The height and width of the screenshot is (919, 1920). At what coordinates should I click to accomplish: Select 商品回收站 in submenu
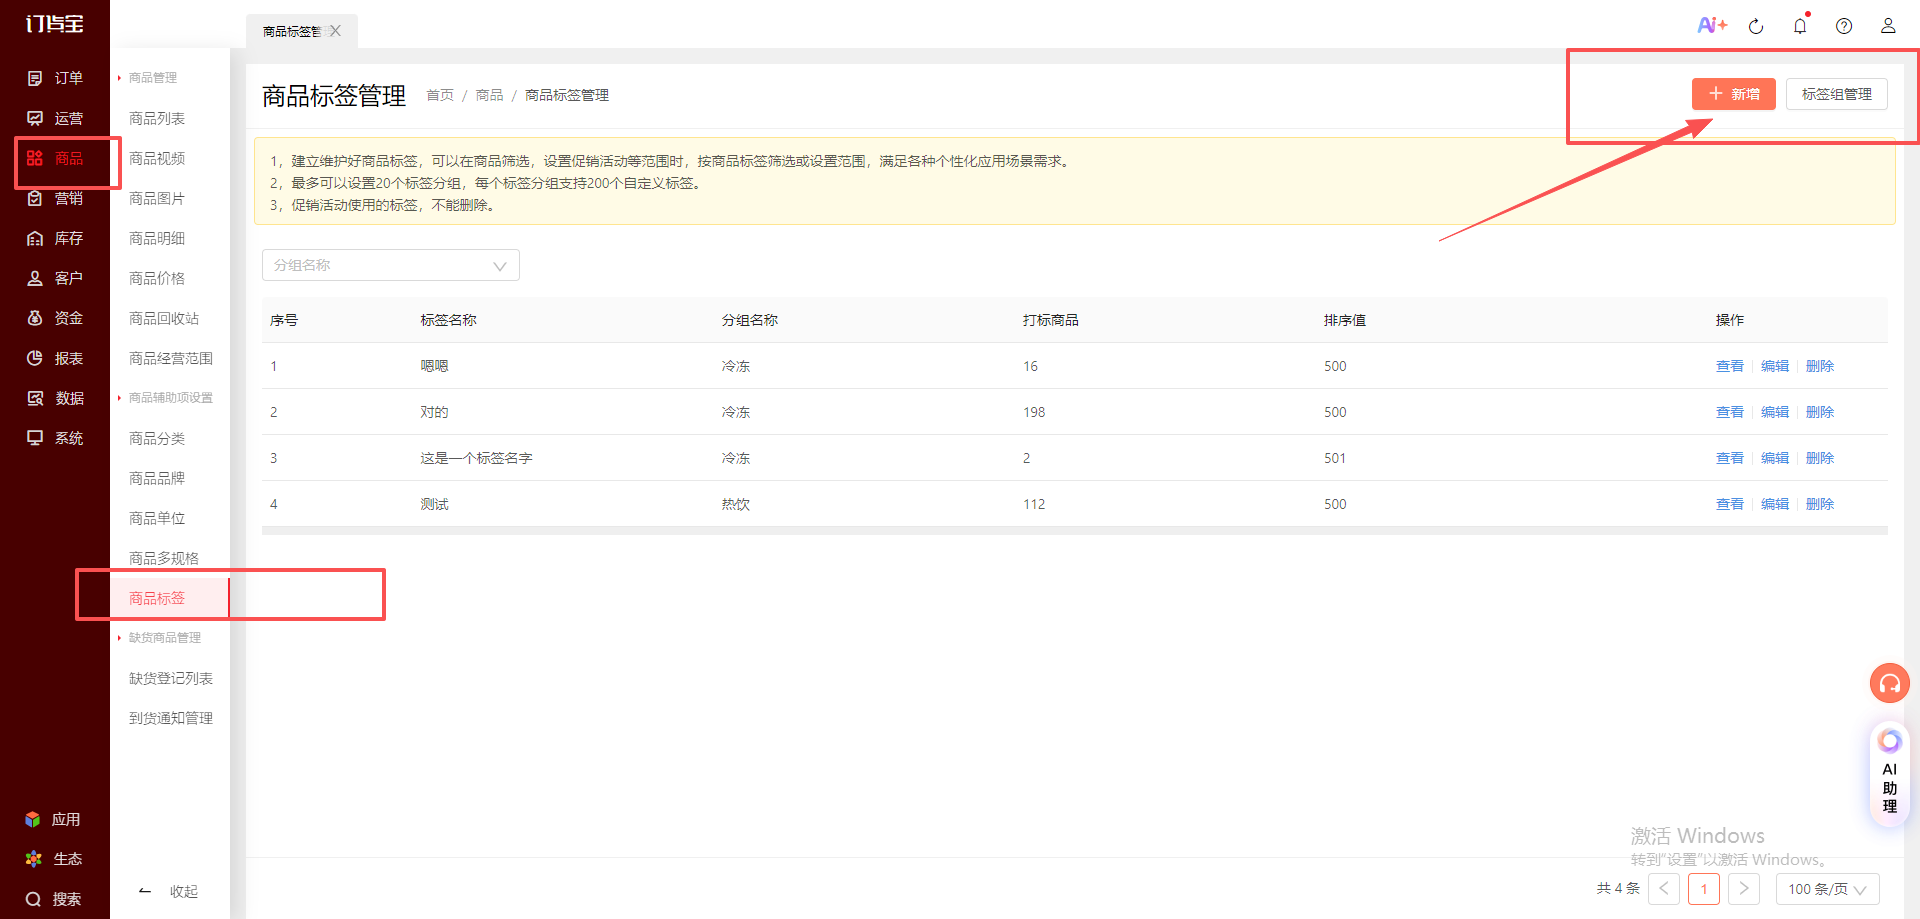pyautogui.click(x=164, y=318)
